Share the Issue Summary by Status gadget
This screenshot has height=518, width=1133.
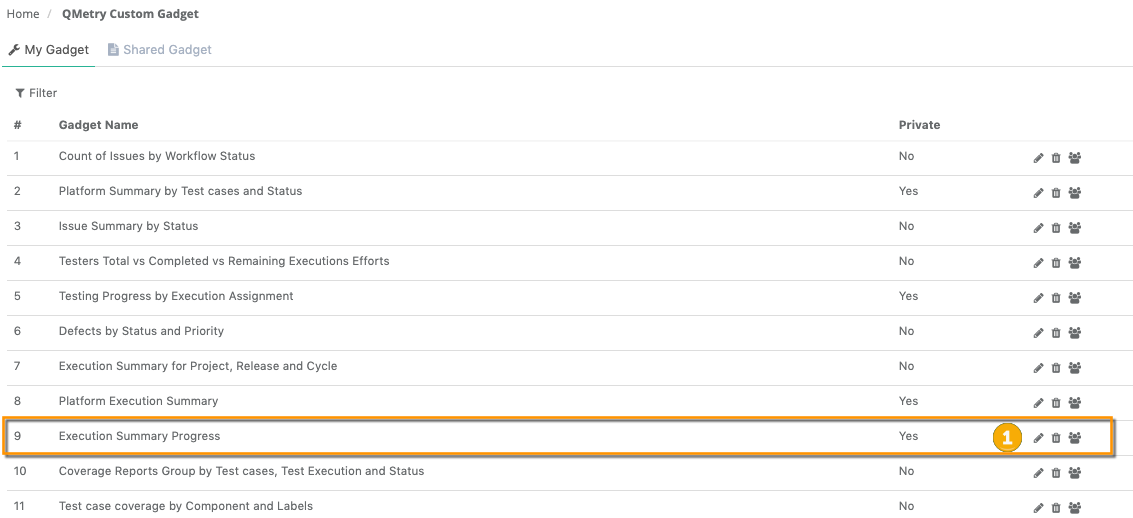click(1075, 228)
